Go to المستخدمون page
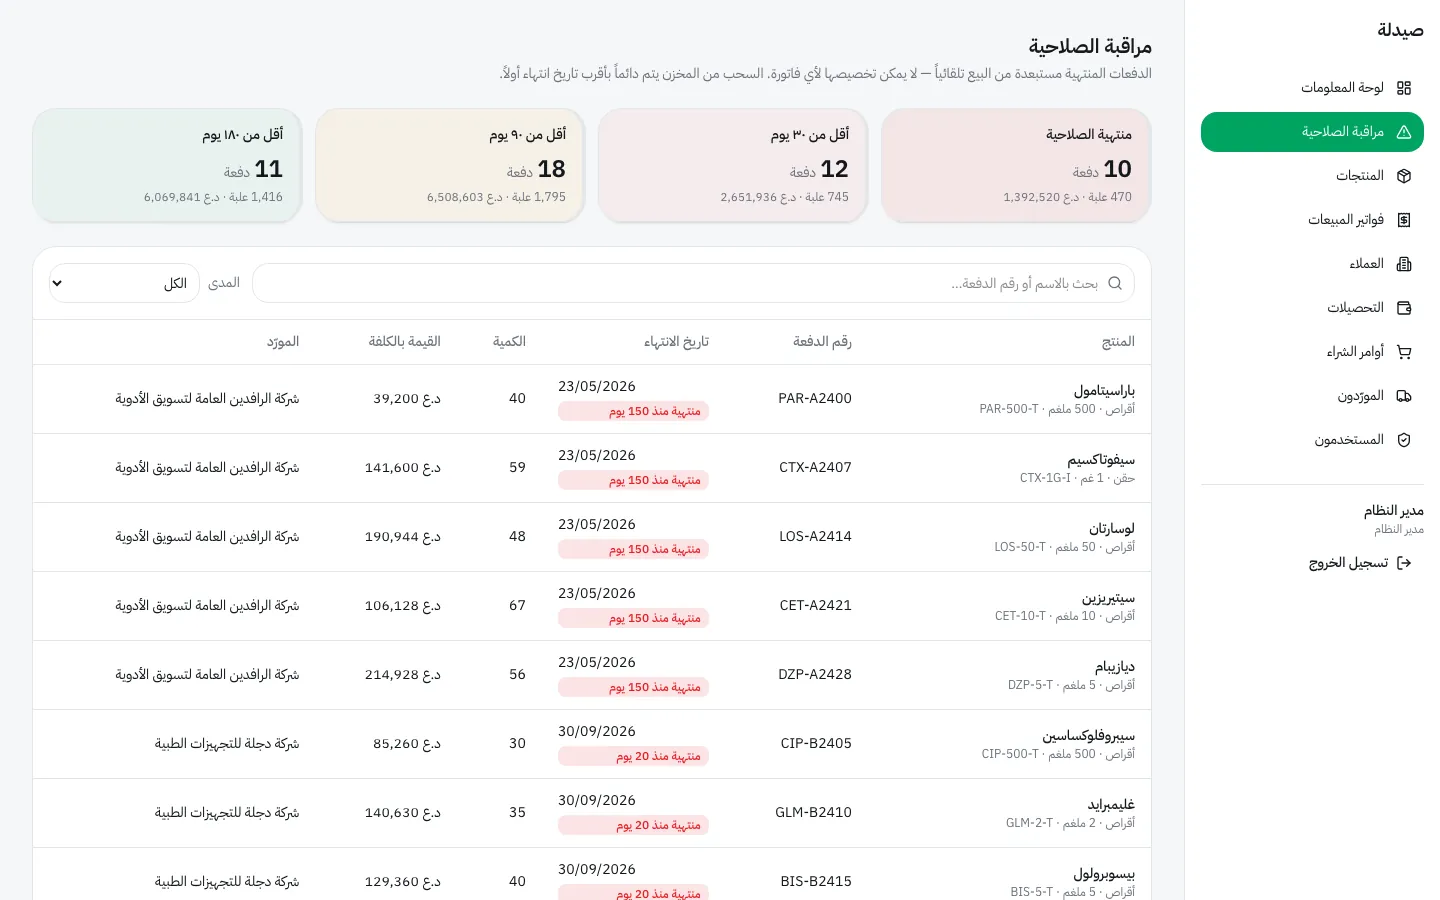The width and height of the screenshot is (1440, 900). pos(1312,440)
